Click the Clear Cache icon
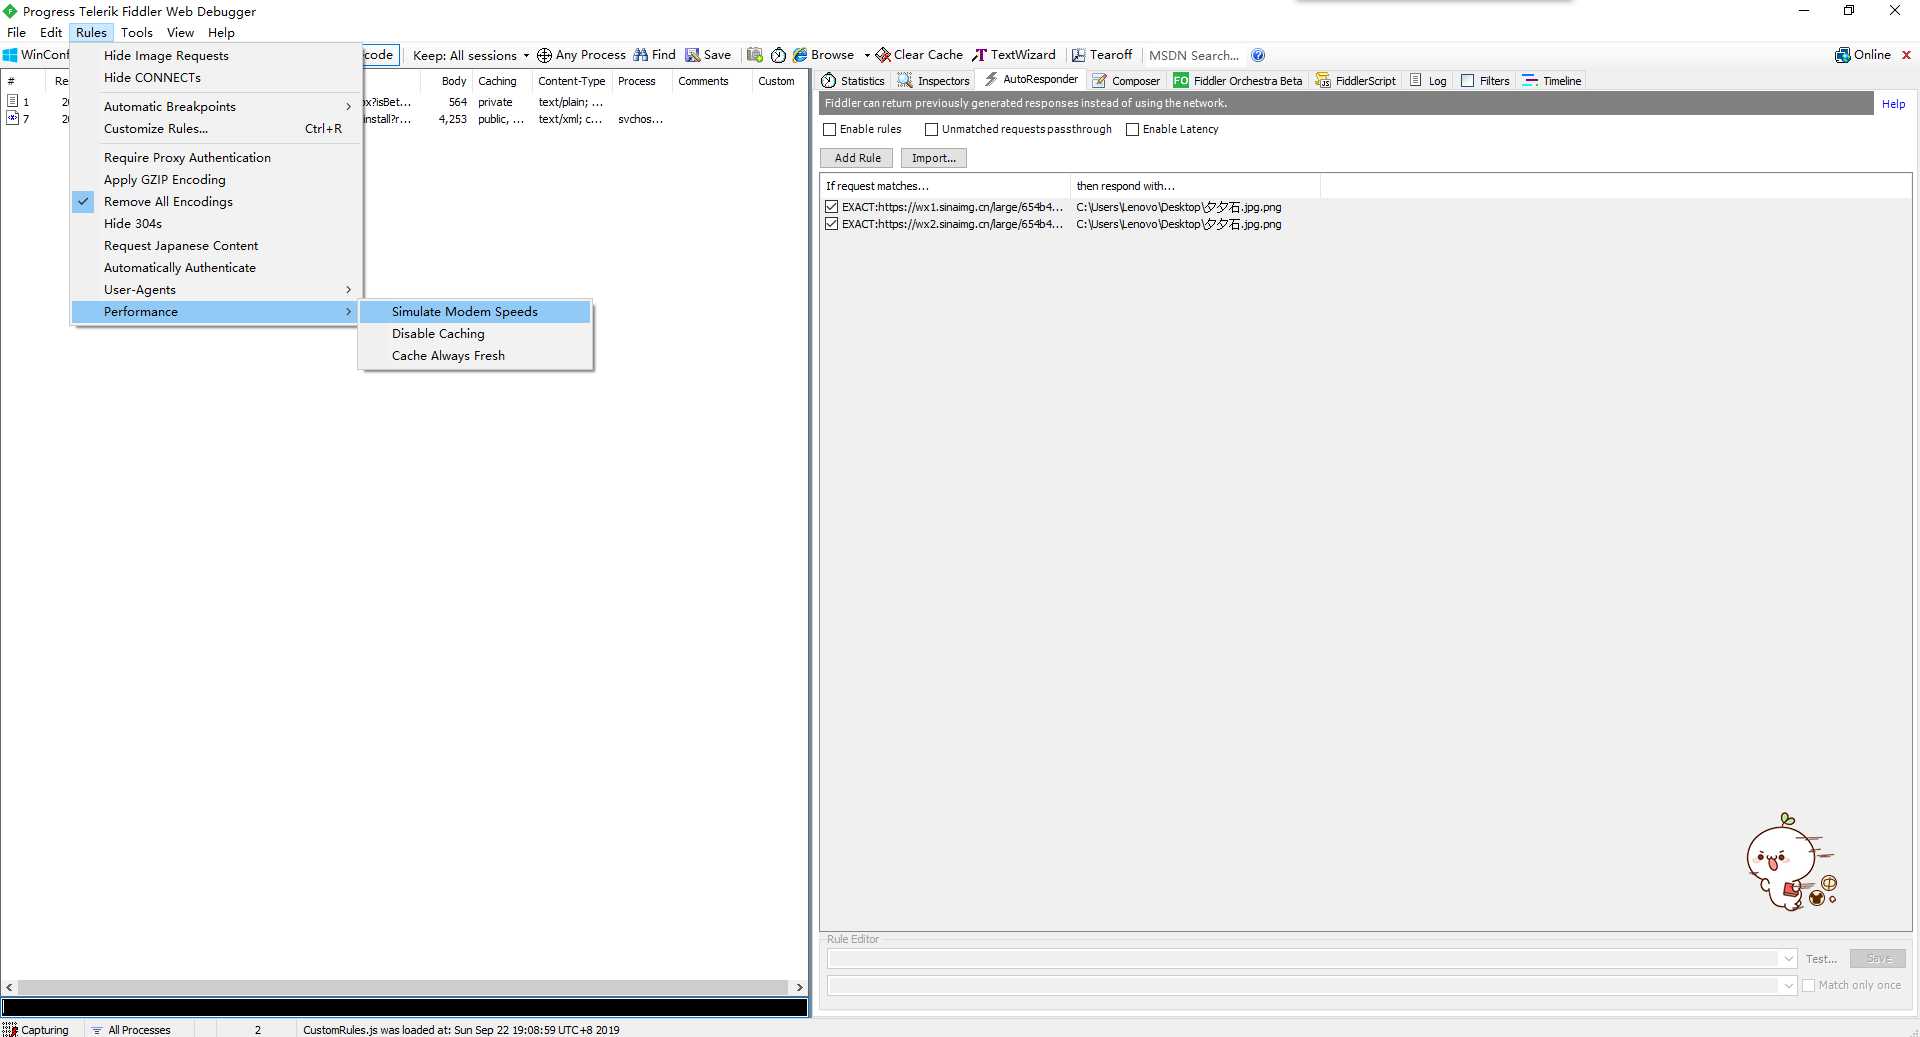 [883, 55]
